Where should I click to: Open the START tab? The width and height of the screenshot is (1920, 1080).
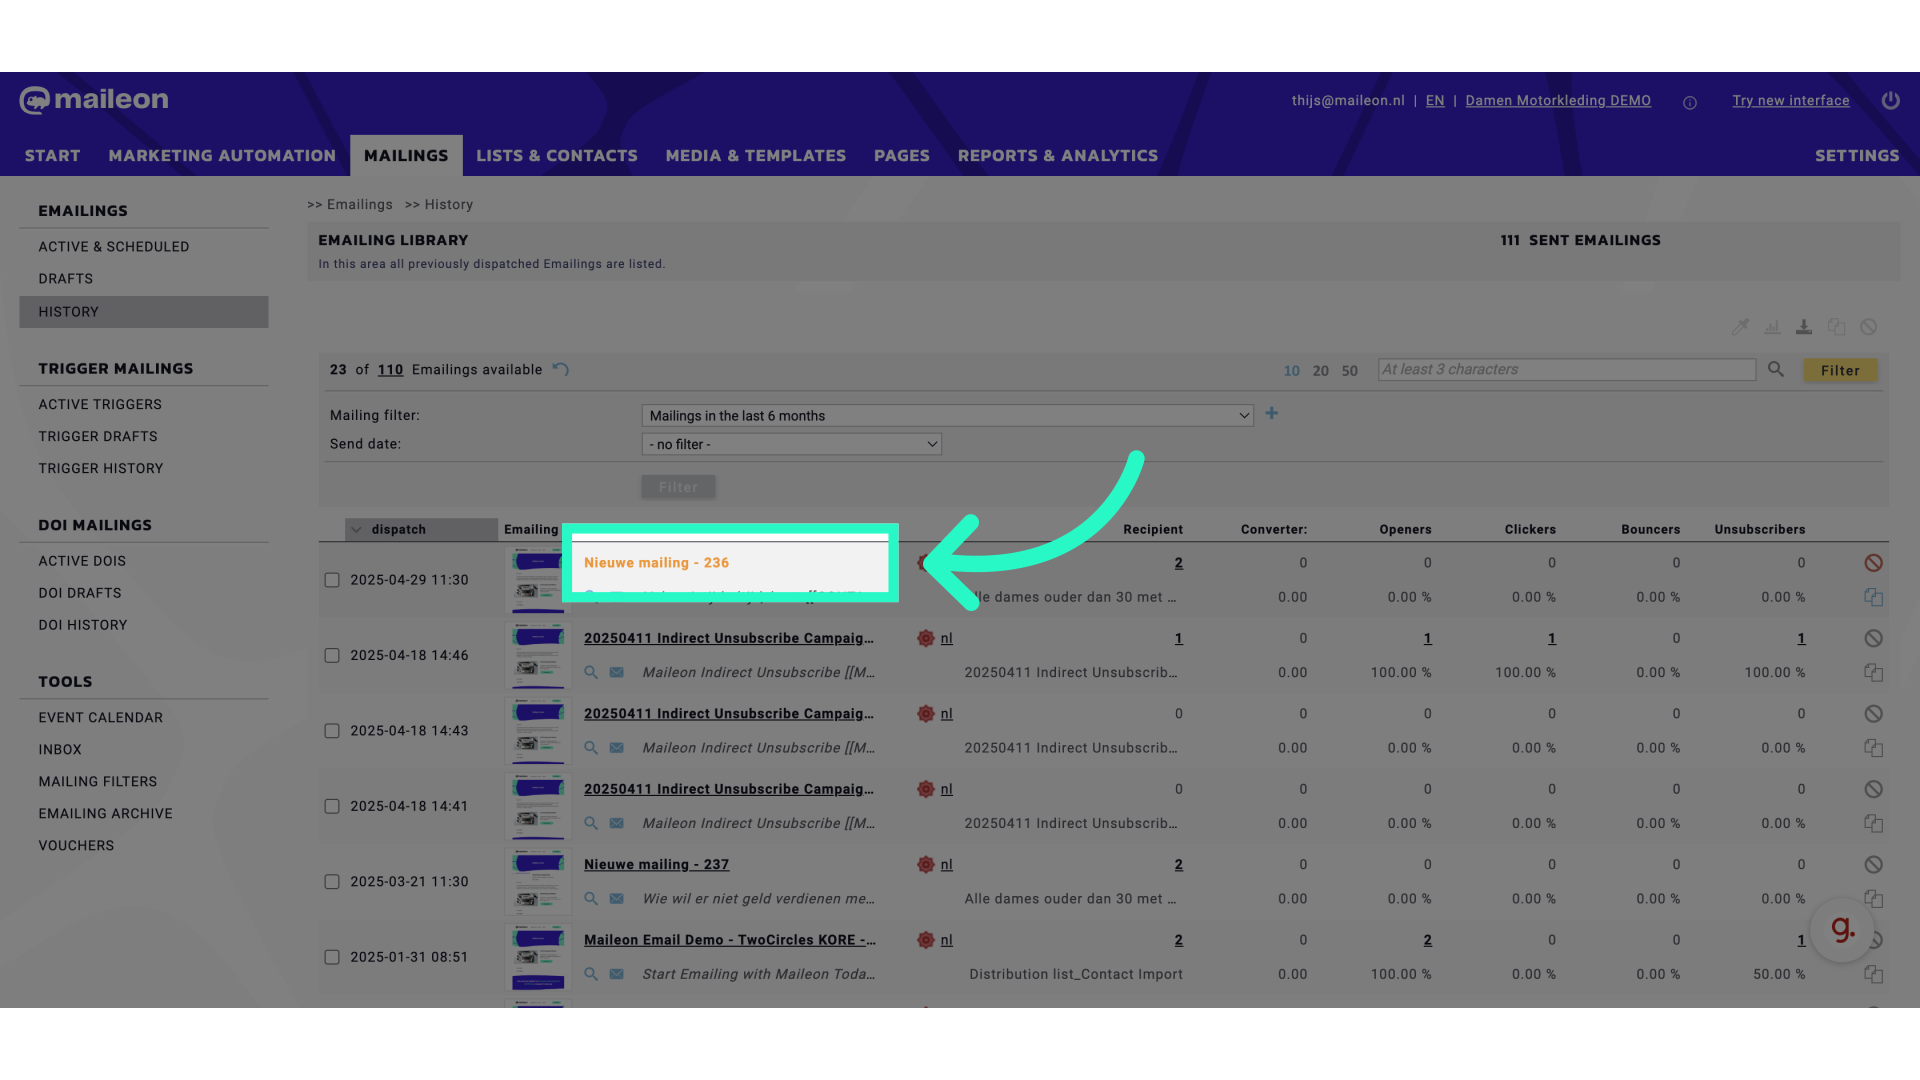(x=52, y=156)
